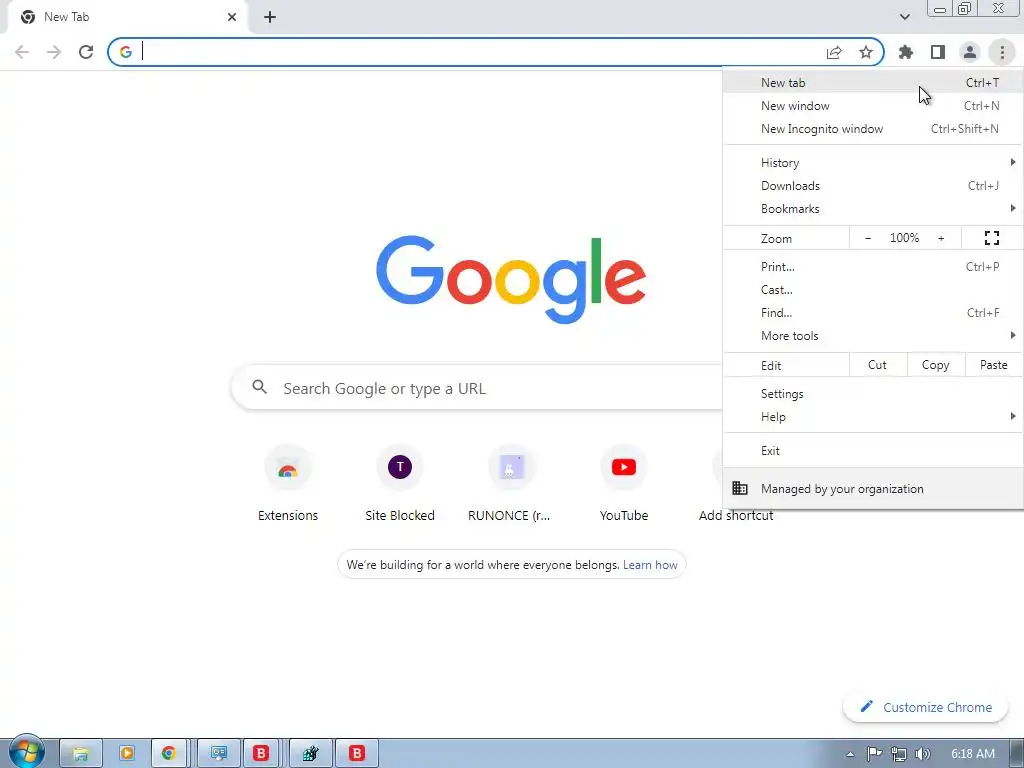Expand the Bookmarks submenu
The height and width of the screenshot is (768, 1024).
click(x=872, y=209)
